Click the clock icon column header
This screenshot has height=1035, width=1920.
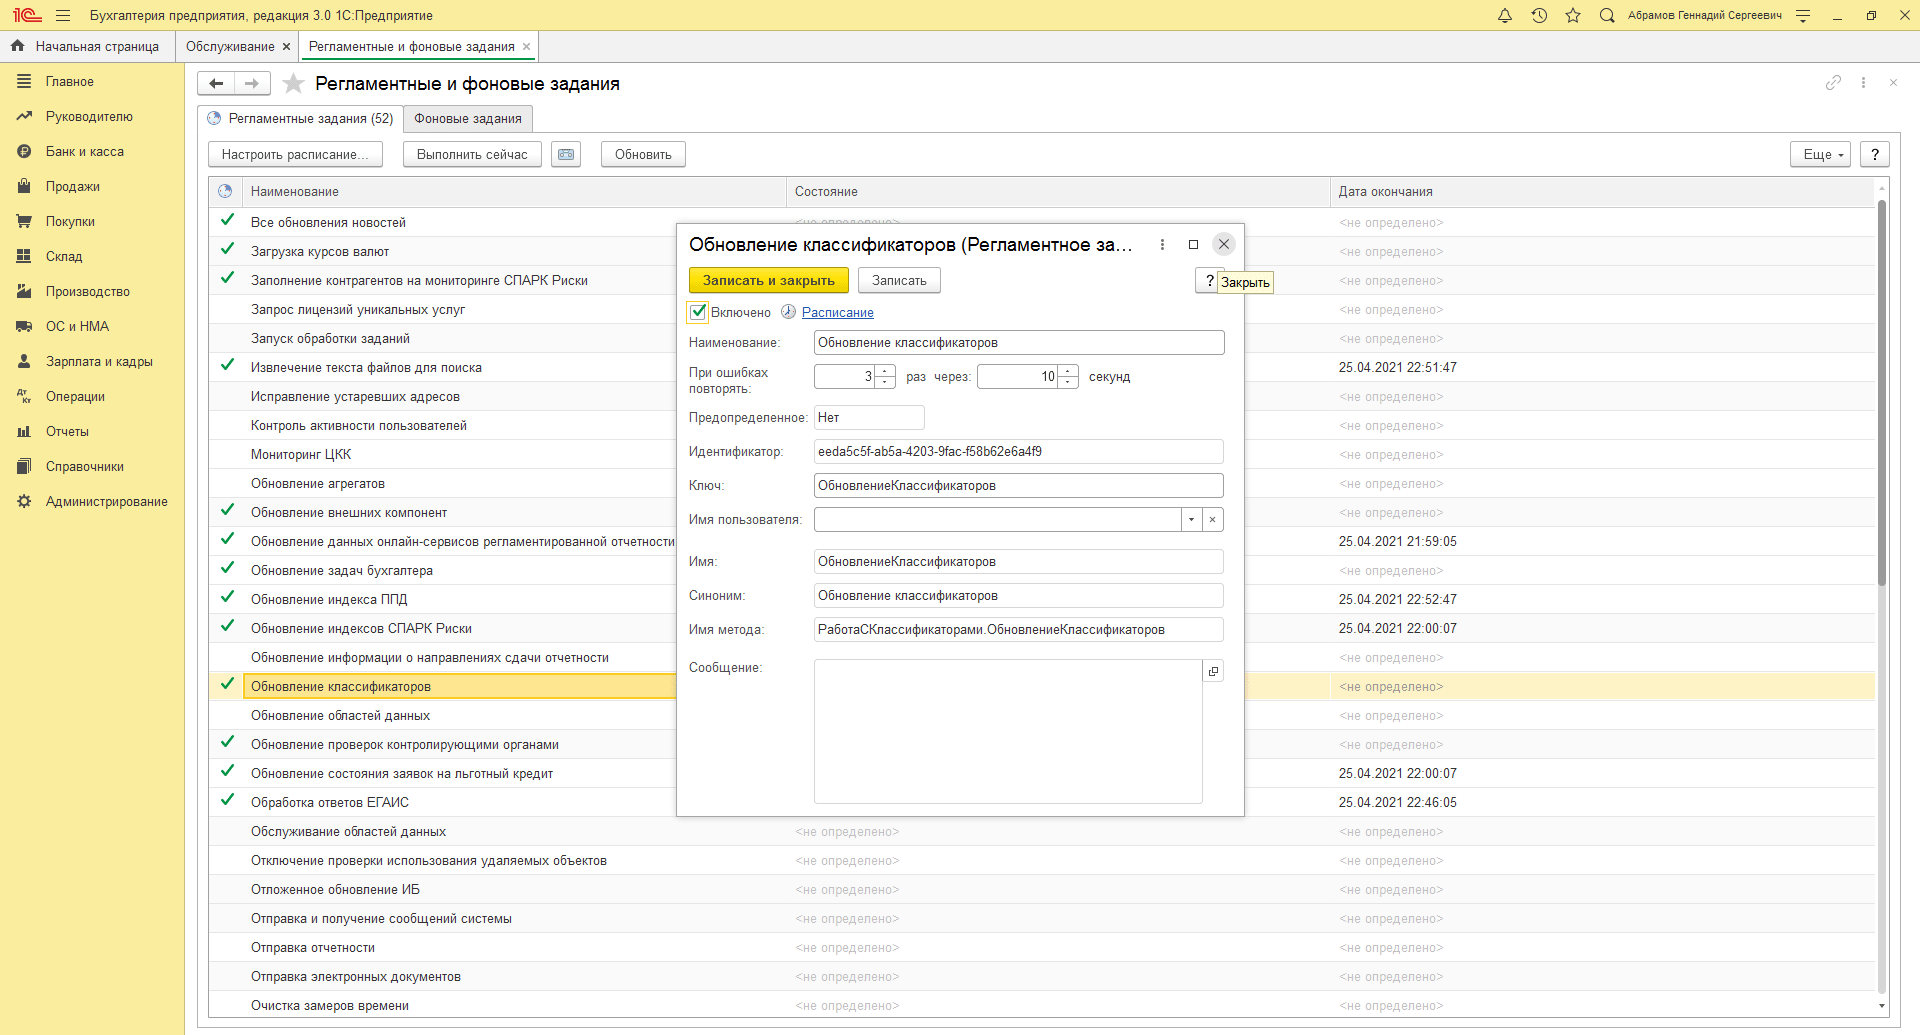point(225,192)
